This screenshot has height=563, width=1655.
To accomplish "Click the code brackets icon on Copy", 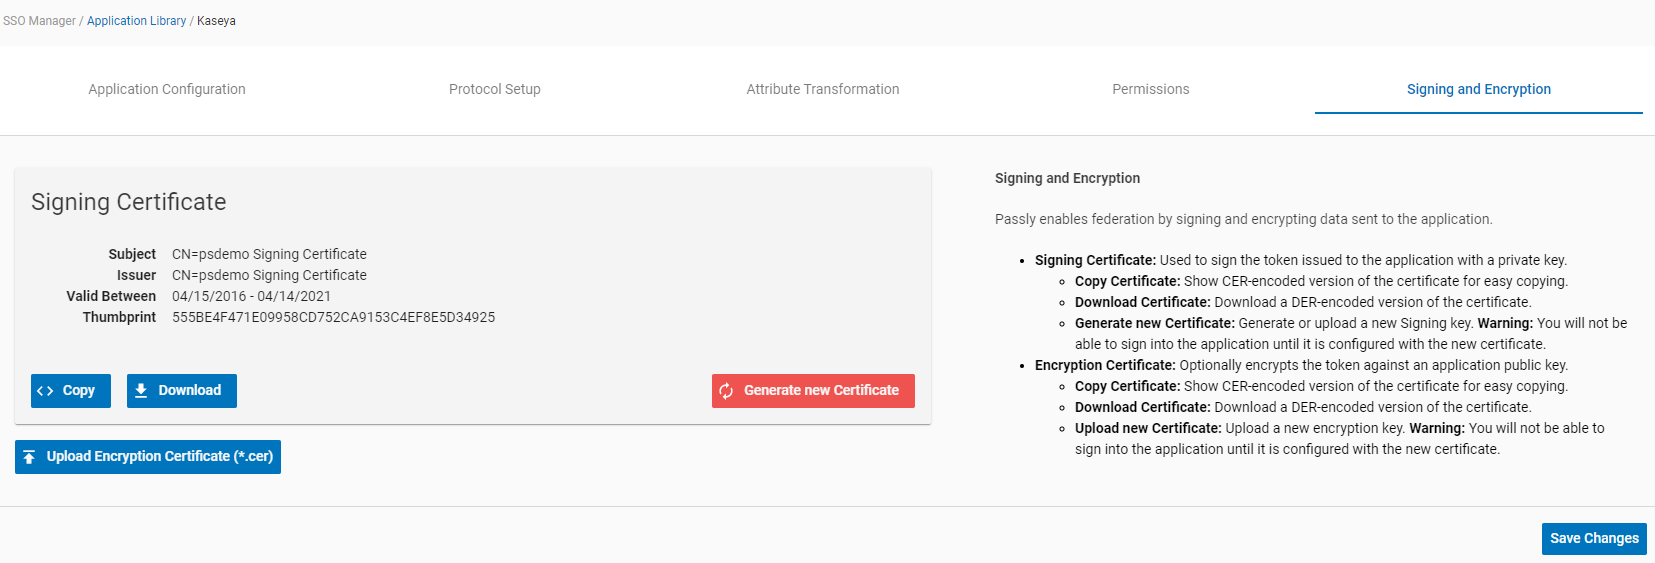I will pyautogui.click(x=45, y=391).
